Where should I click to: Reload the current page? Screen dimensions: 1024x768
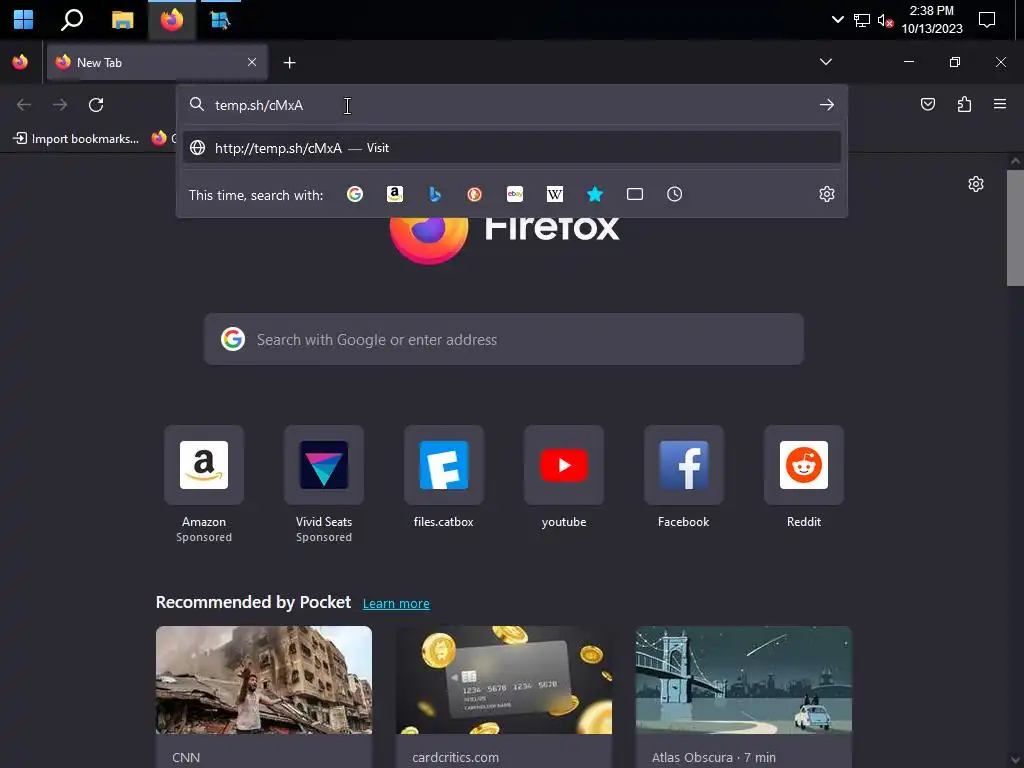[x=96, y=104]
